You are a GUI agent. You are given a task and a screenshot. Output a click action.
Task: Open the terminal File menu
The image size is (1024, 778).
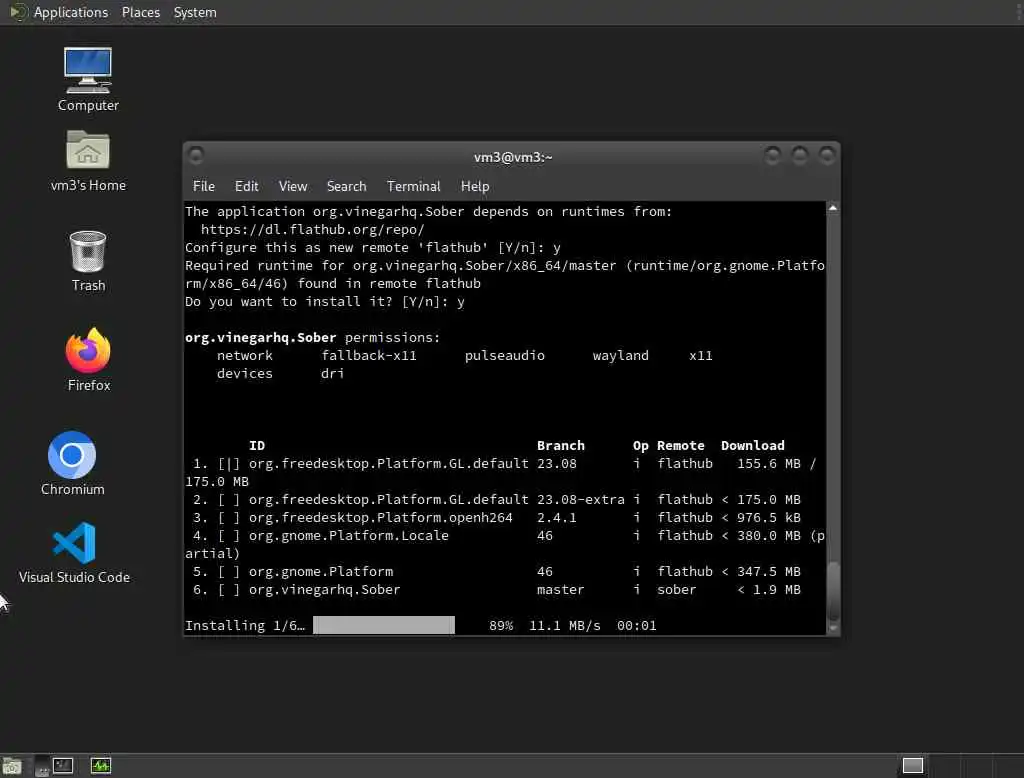coord(204,186)
